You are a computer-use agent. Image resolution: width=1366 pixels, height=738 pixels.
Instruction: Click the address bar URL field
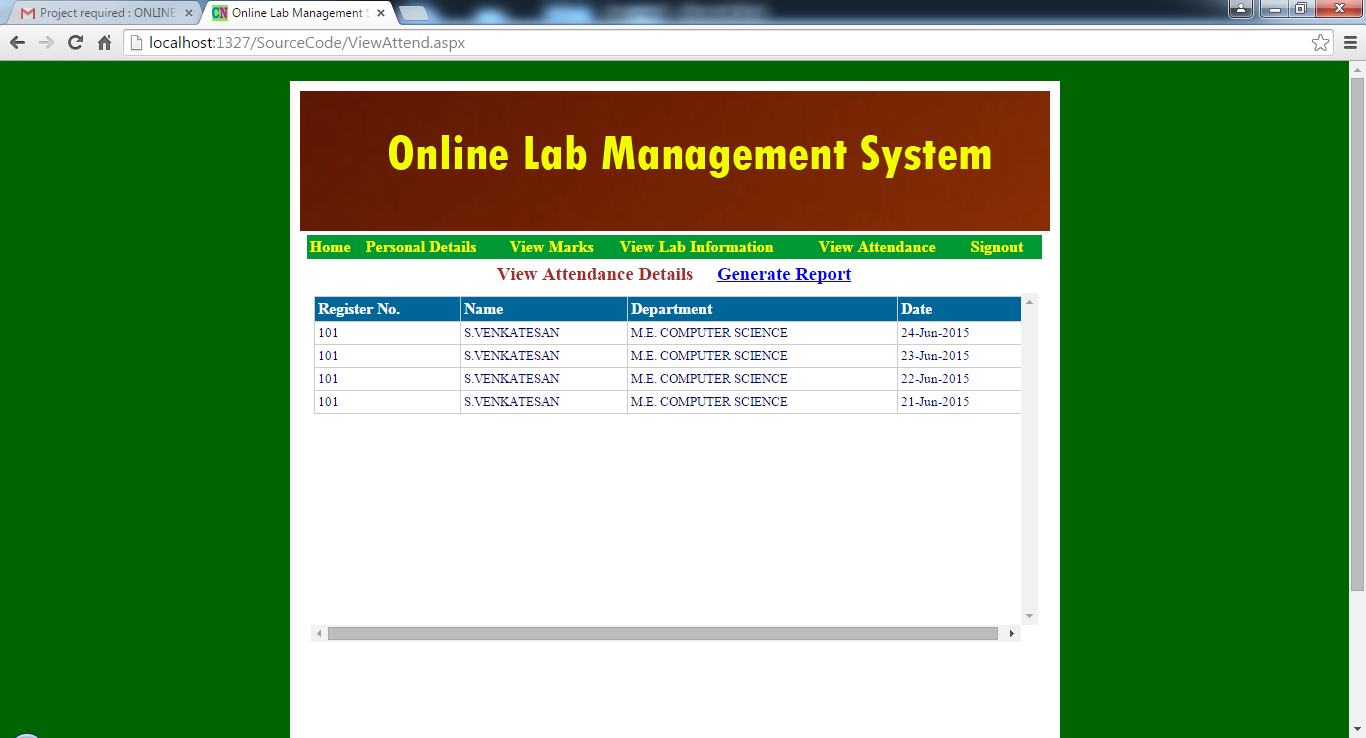pos(700,43)
